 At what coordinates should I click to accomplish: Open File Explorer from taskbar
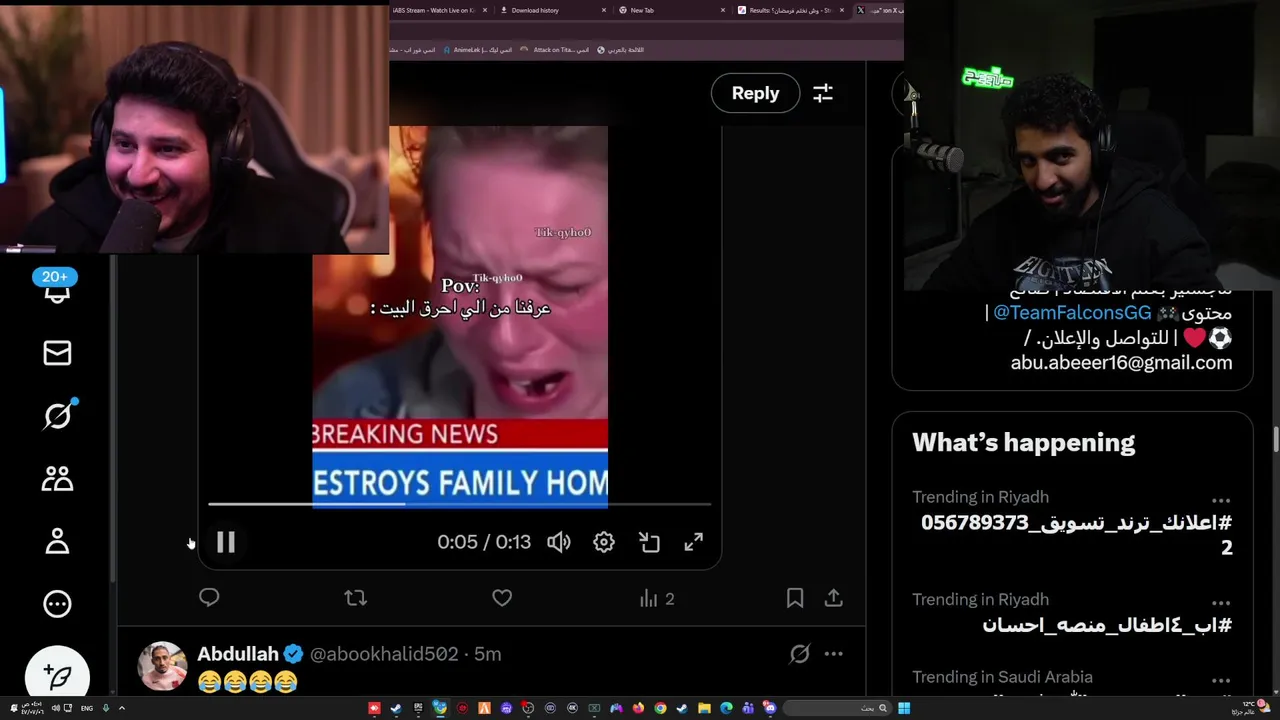coord(704,708)
